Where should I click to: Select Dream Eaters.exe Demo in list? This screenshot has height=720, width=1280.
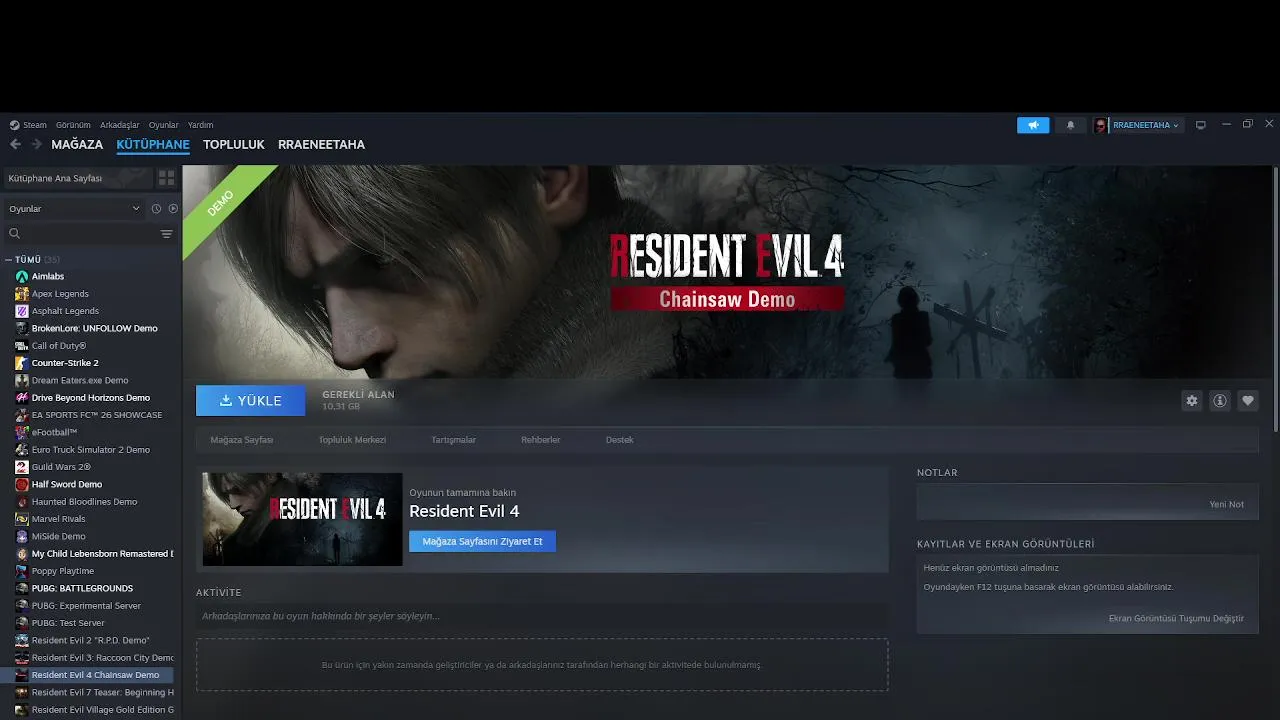pyautogui.click(x=80, y=380)
